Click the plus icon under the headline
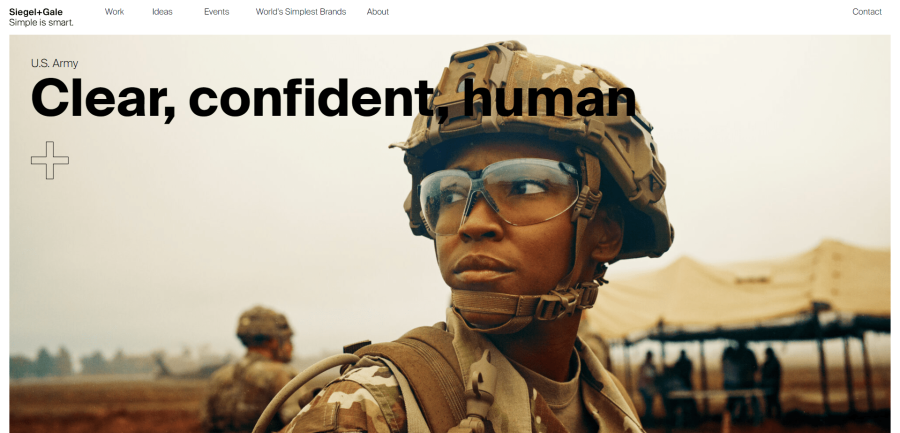This screenshot has width=900, height=433. (50, 160)
